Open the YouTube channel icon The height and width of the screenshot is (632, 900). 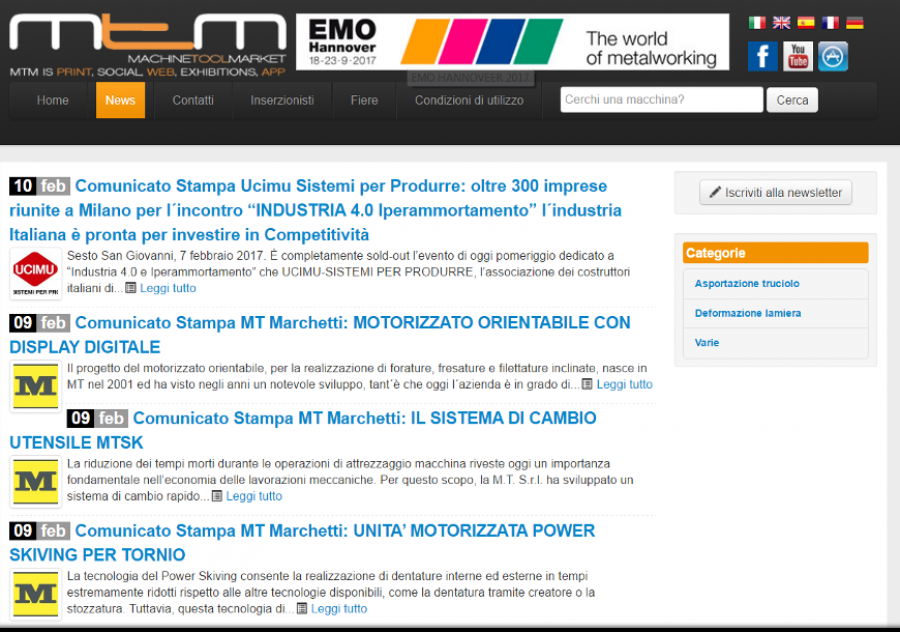coord(798,56)
